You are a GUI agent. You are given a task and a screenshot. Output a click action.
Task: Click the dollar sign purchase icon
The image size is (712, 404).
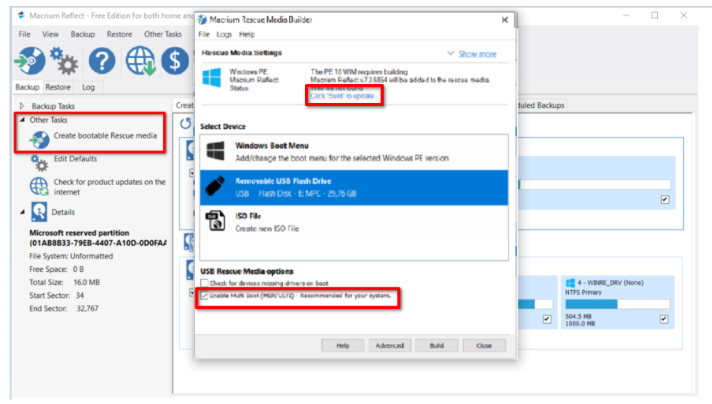(175, 60)
